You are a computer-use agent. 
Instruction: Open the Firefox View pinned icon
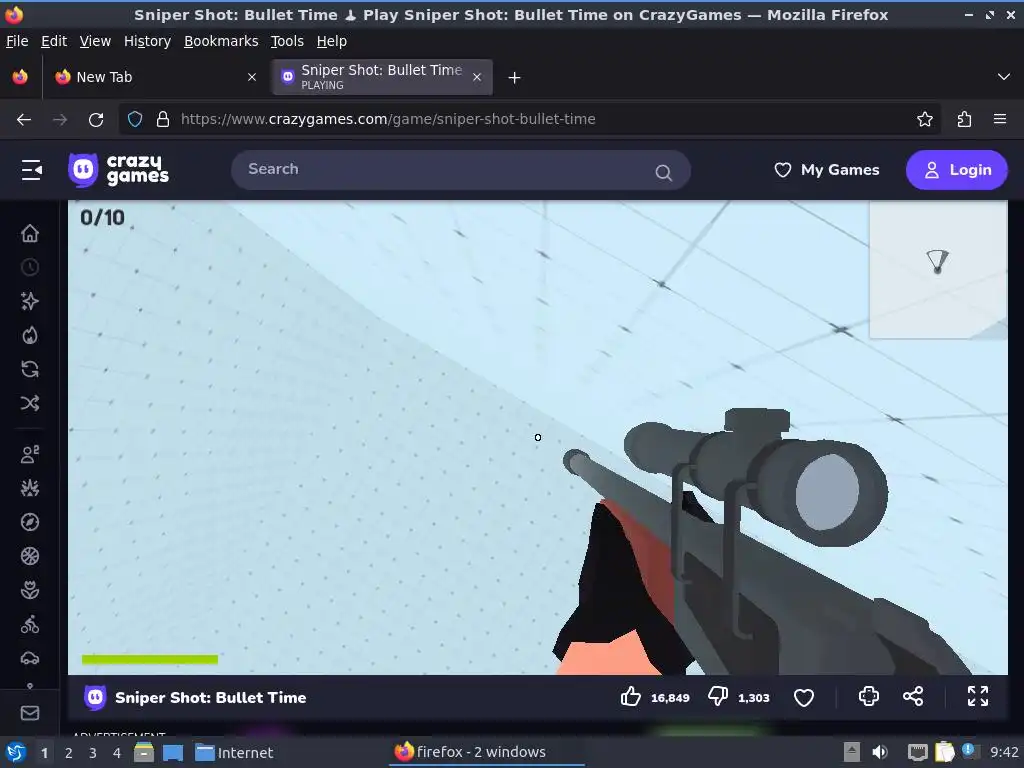(20, 77)
